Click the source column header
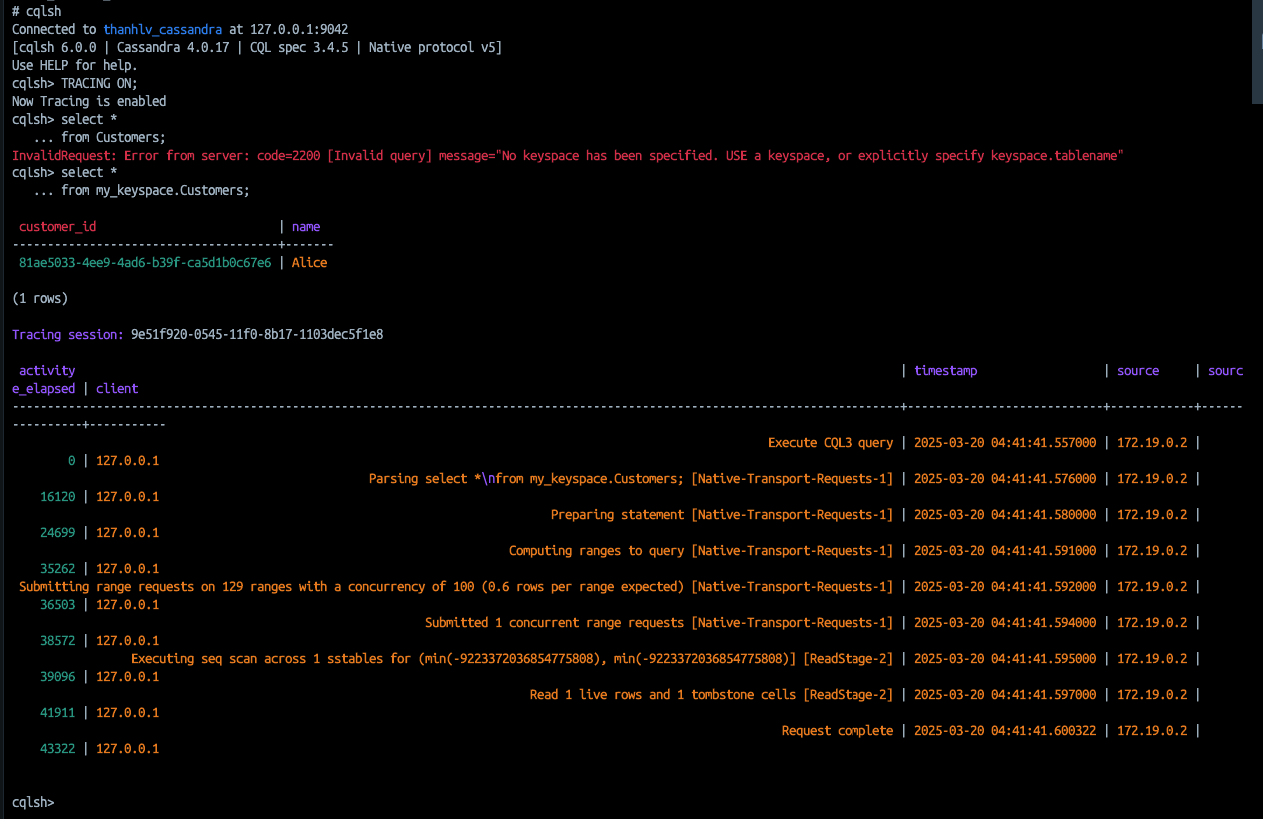 pyautogui.click(x=1138, y=372)
